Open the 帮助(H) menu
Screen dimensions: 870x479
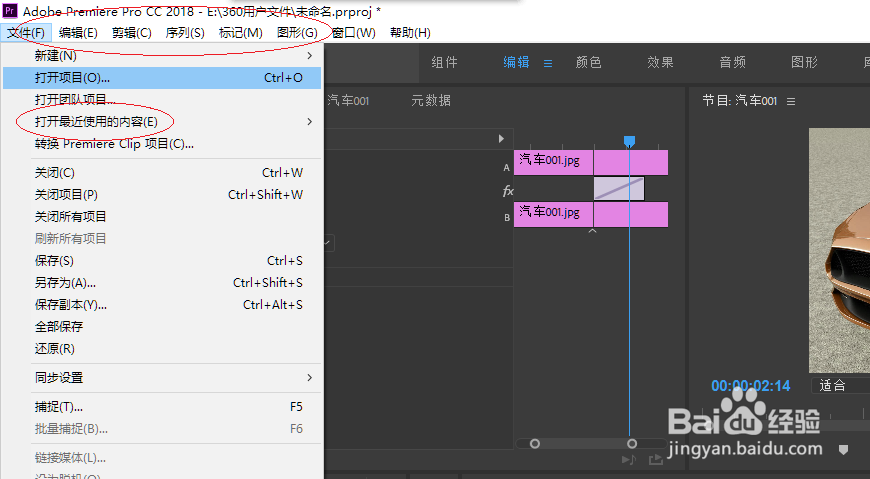(x=410, y=33)
